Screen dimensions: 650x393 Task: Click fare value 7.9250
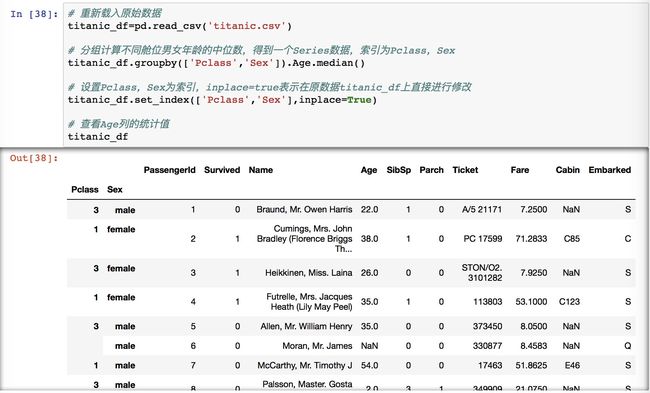coord(534,273)
